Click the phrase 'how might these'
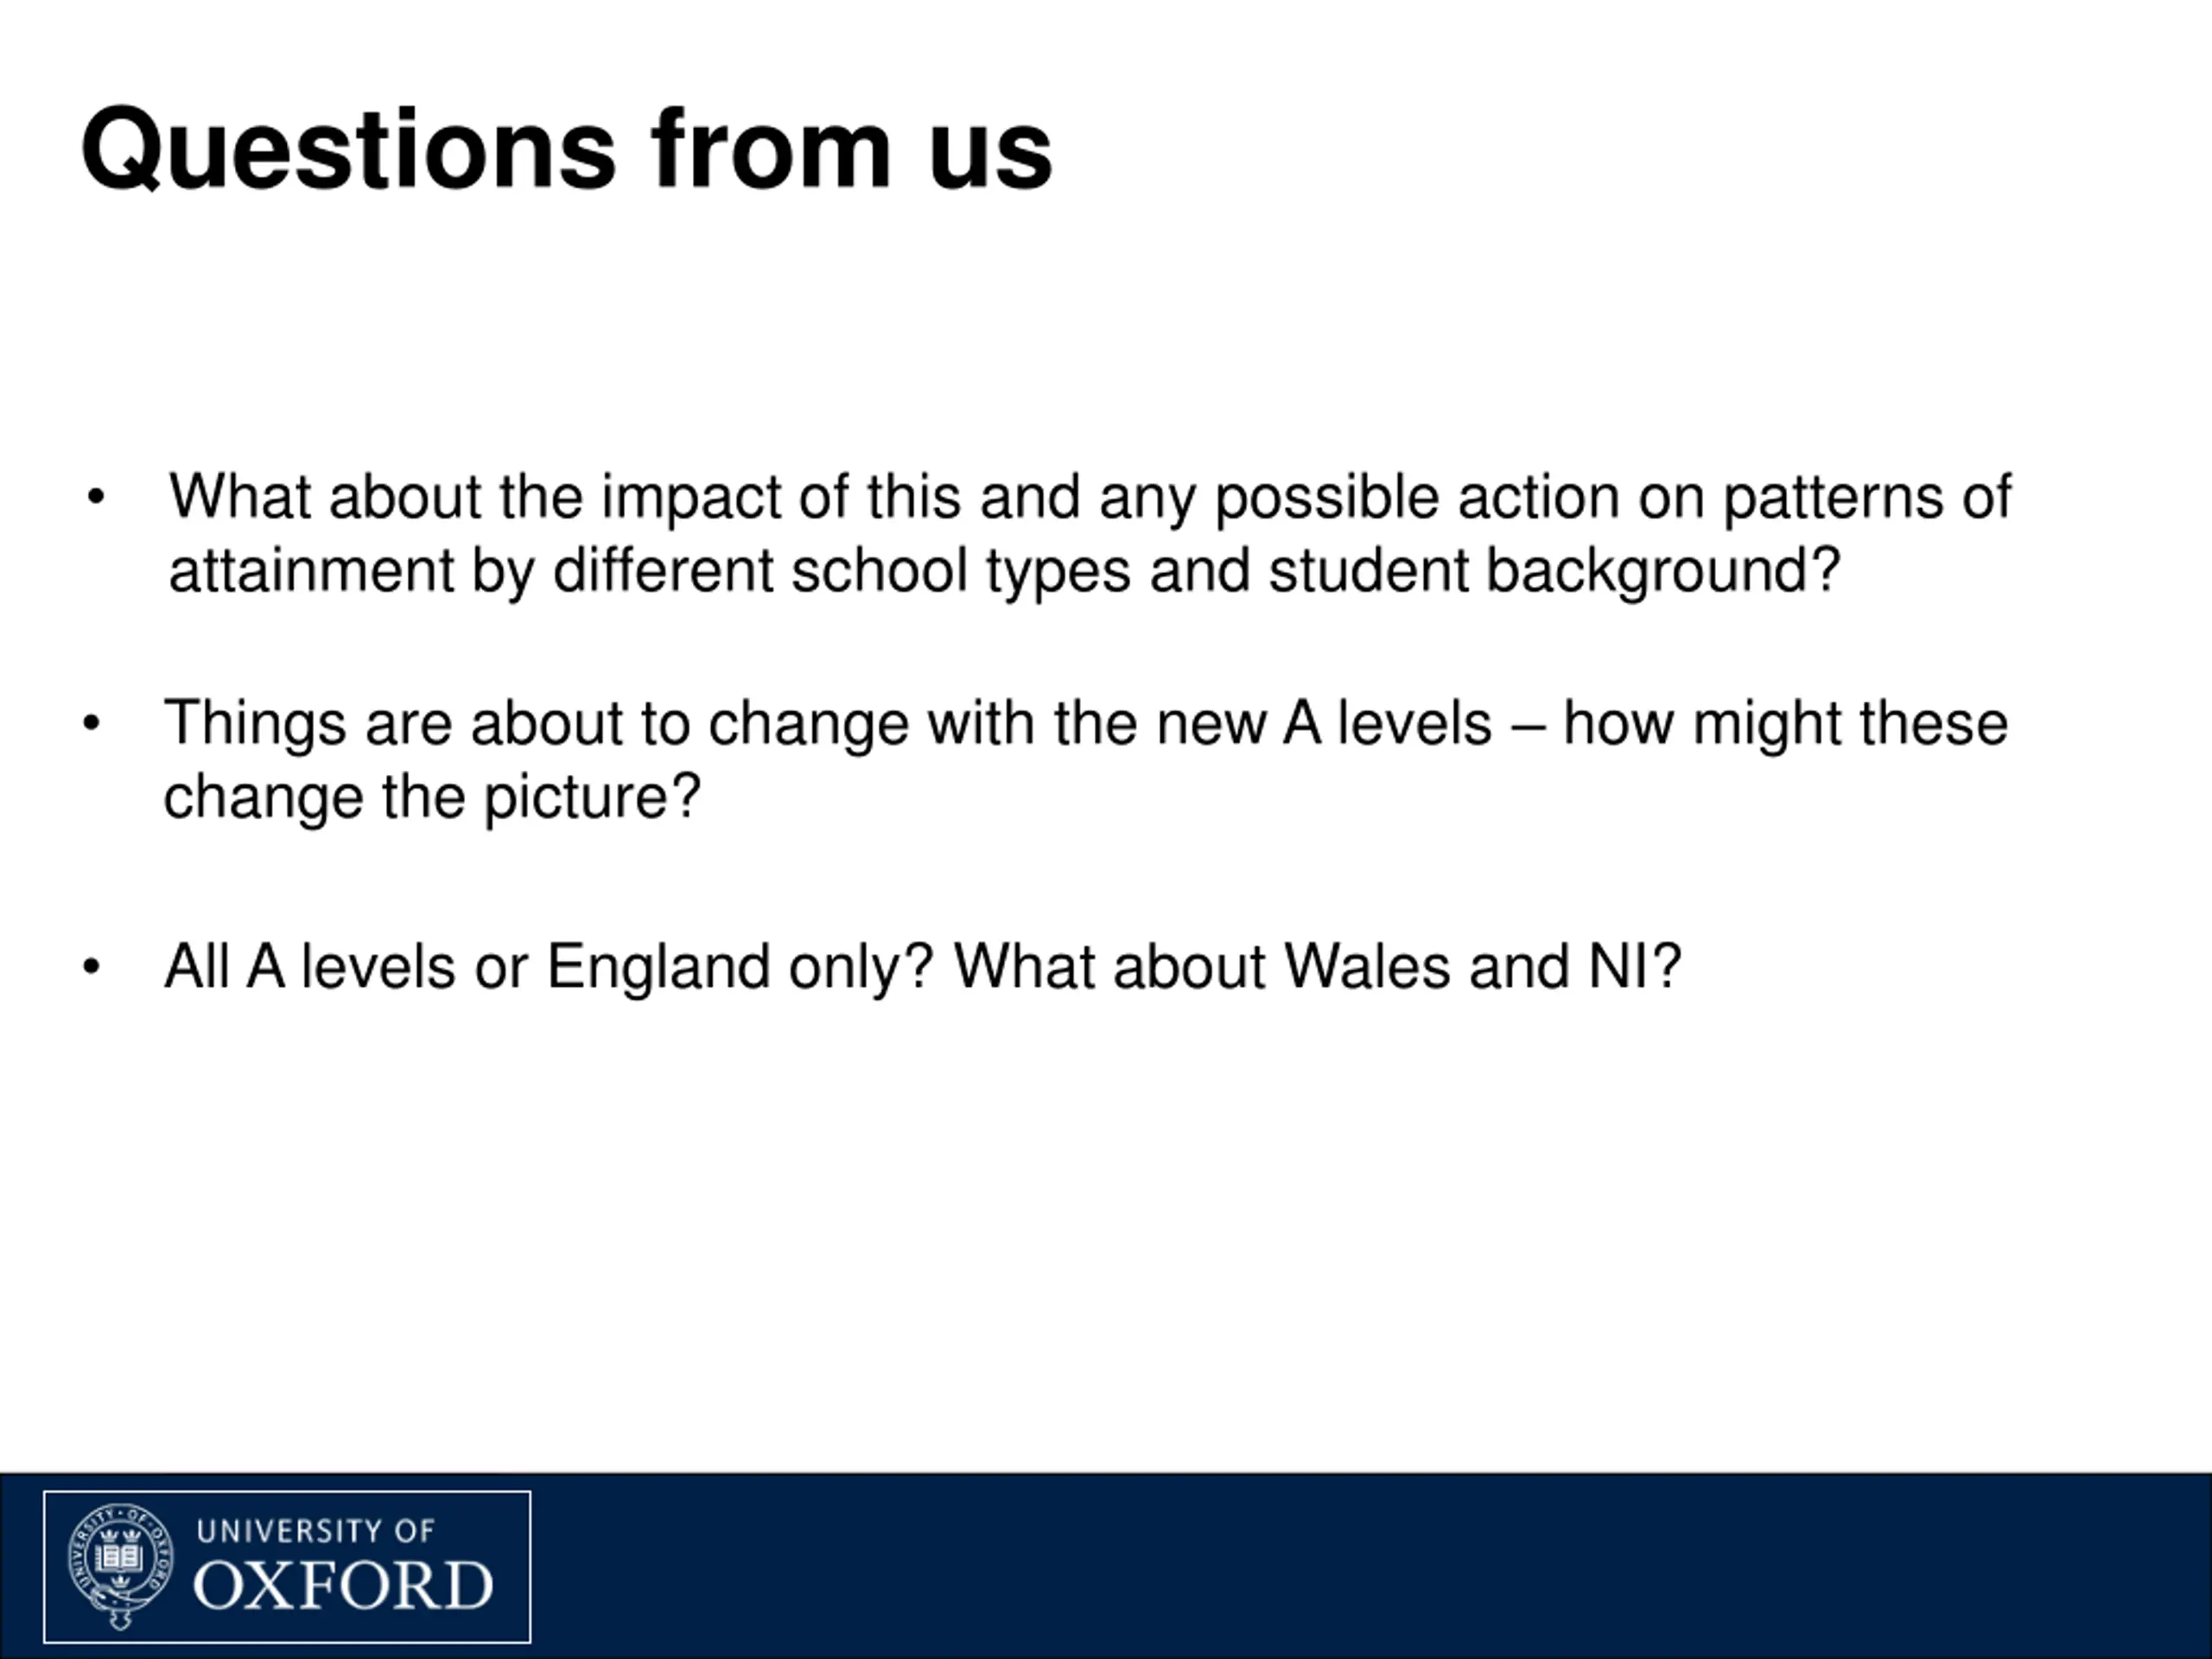Image resolution: width=2212 pixels, height=1659 pixels. tap(1786, 724)
